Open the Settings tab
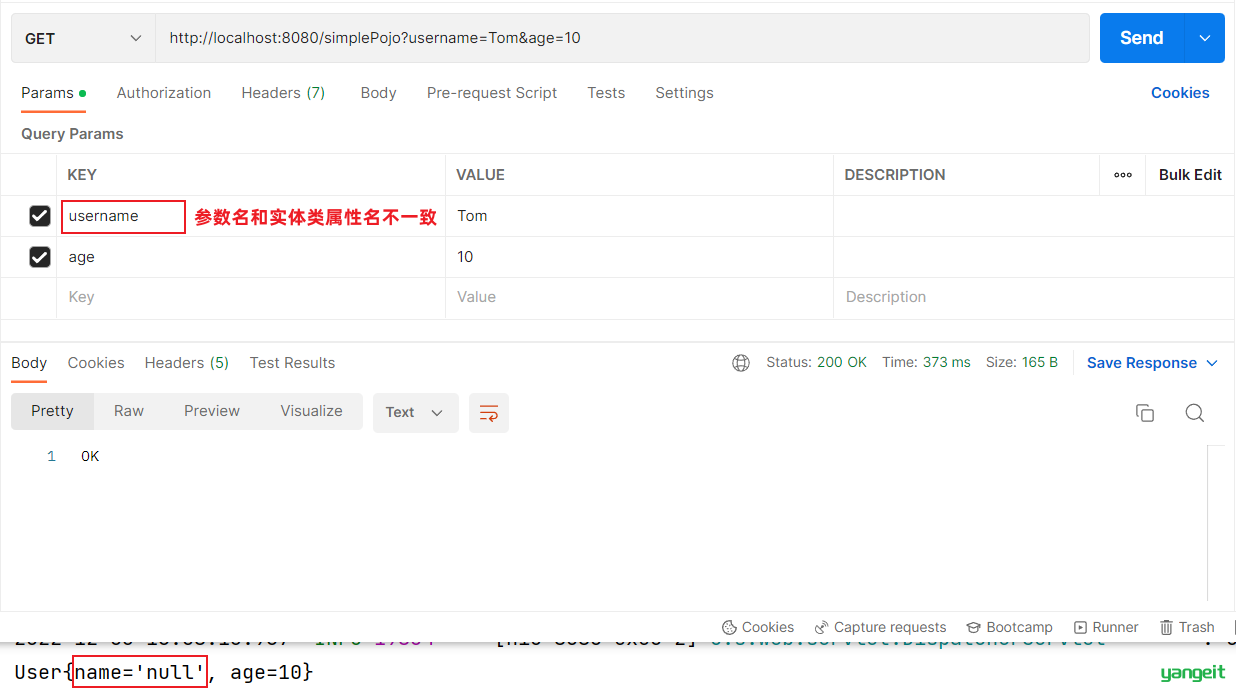 (684, 93)
